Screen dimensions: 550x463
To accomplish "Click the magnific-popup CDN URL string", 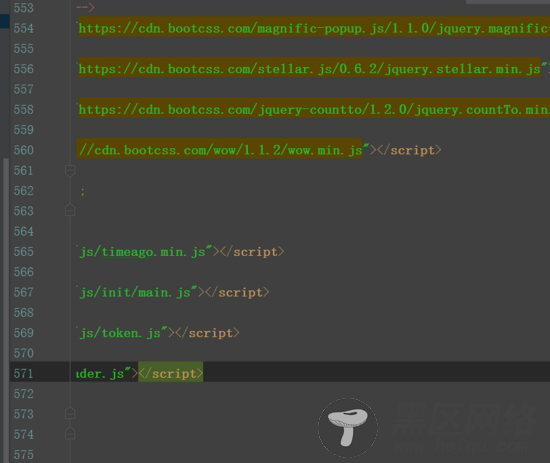I will (314, 28).
